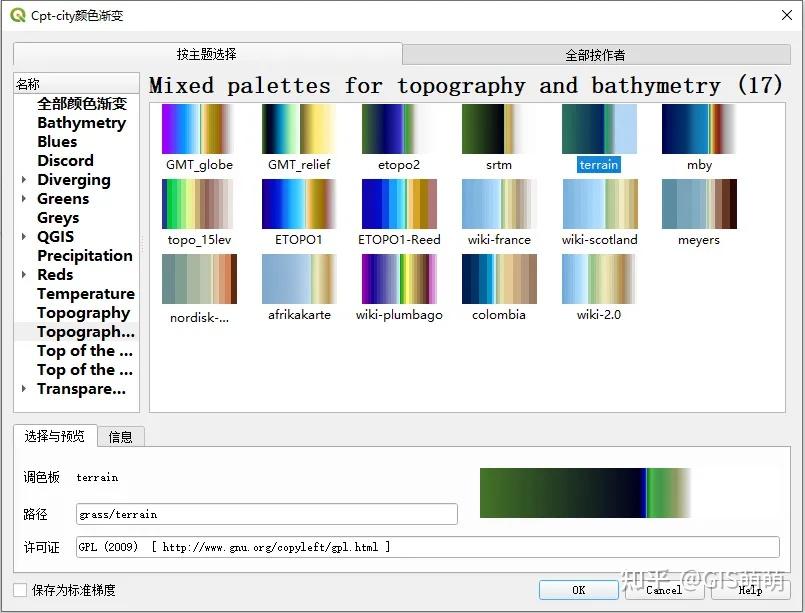Click the Cancel button
Image resolution: width=805 pixels, height=613 pixels.
pyautogui.click(x=664, y=590)
